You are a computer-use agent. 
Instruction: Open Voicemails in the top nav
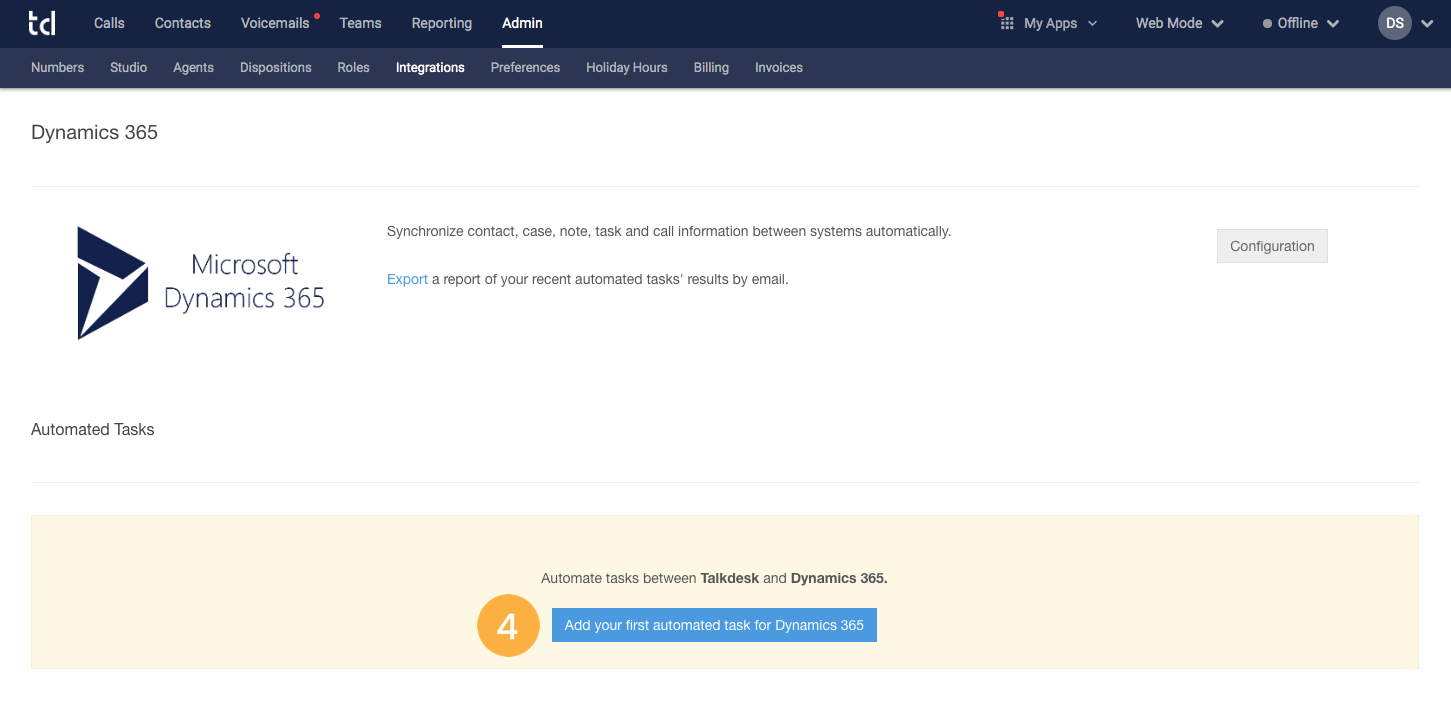[275, 23]
